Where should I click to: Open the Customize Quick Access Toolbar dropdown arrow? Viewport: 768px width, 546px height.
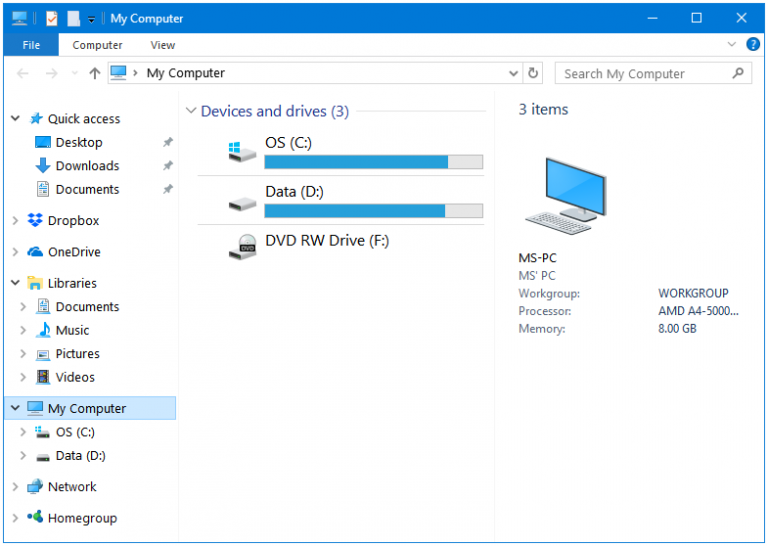click(91, 20)
